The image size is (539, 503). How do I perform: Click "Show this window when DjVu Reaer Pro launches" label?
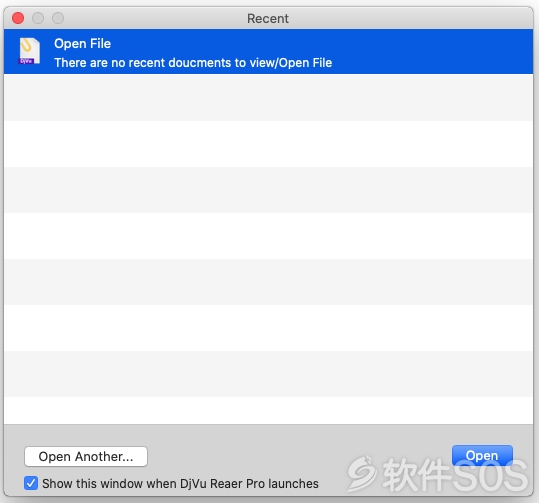[x=180, y=483]
